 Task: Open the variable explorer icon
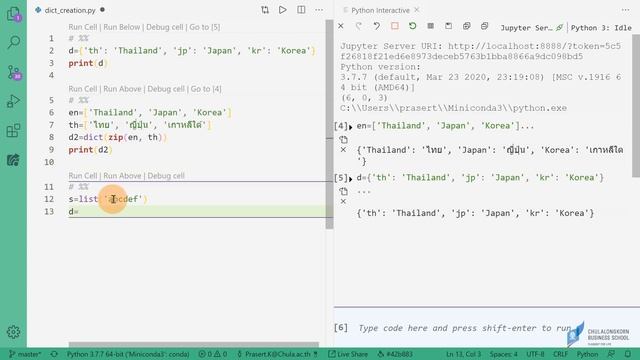[431, 26]
